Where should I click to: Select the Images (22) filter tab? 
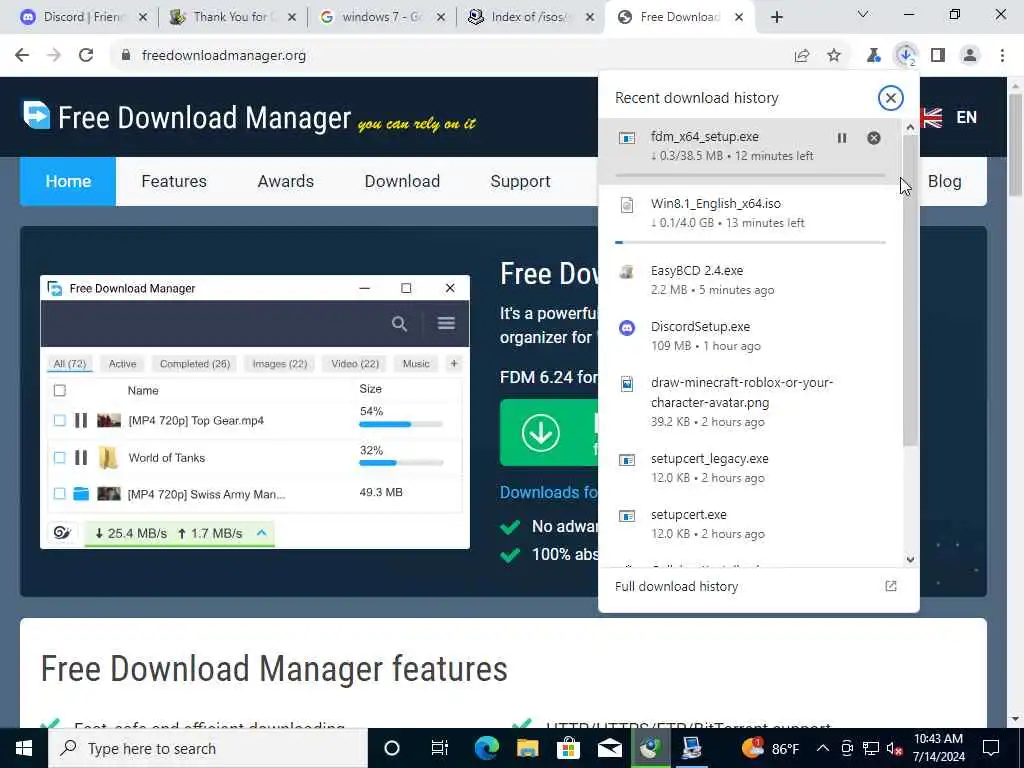280,364
